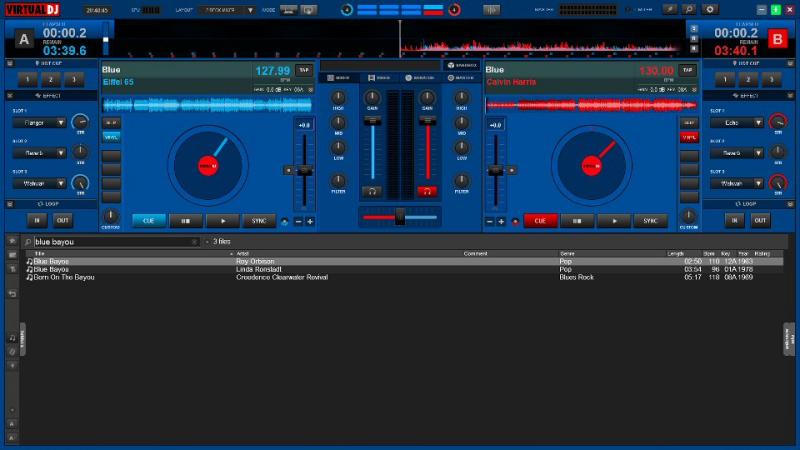The image size is (800, 450).
Task: Tap tempo with deck A TAP button
Action: click(x=304, y=70)
